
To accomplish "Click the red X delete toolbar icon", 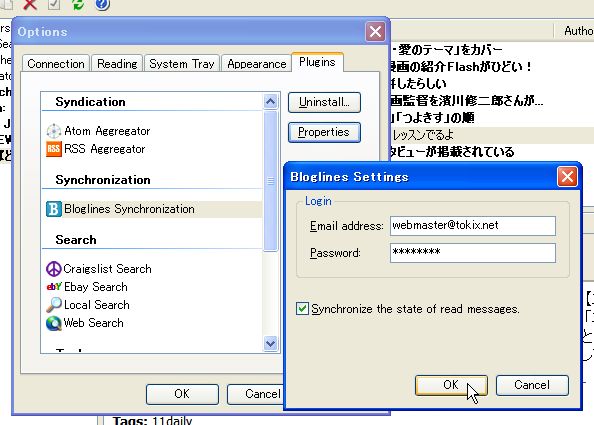I will click(30, 5).
